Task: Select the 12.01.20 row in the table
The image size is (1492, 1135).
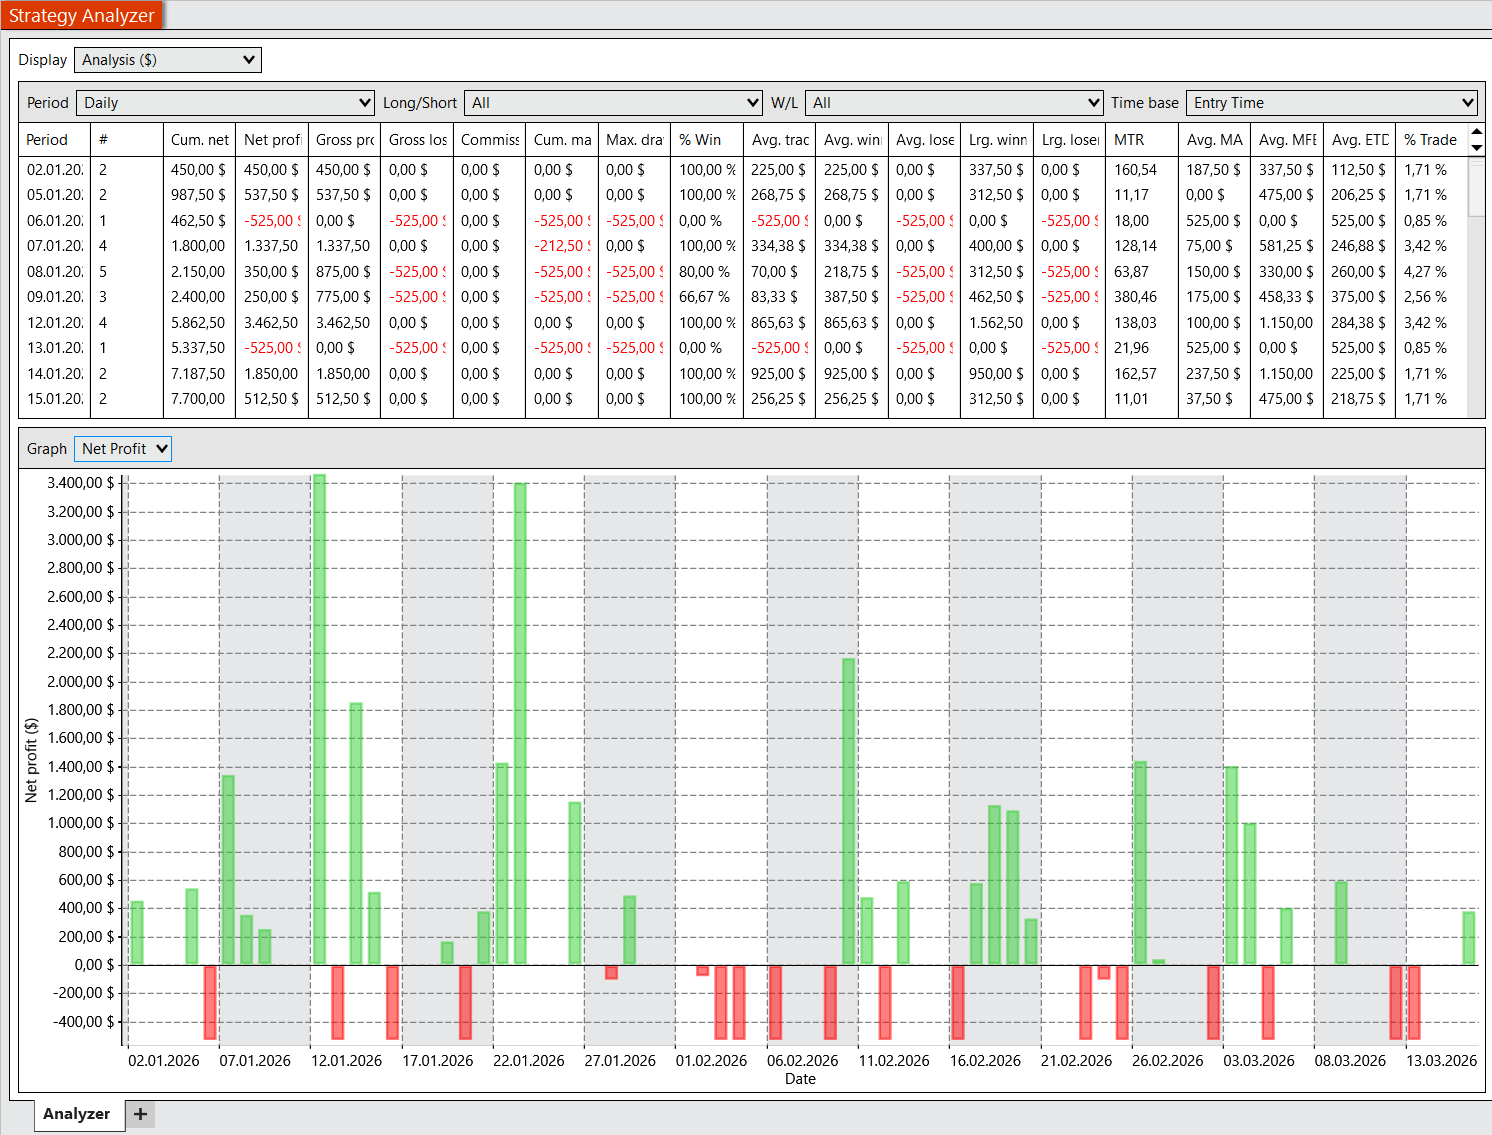Action: [55, 323]
